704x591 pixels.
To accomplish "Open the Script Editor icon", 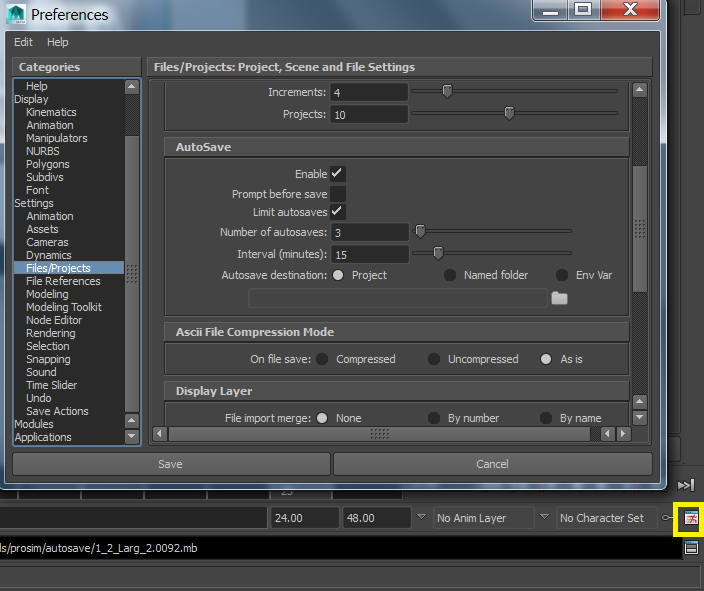I will tap(691, 548).
